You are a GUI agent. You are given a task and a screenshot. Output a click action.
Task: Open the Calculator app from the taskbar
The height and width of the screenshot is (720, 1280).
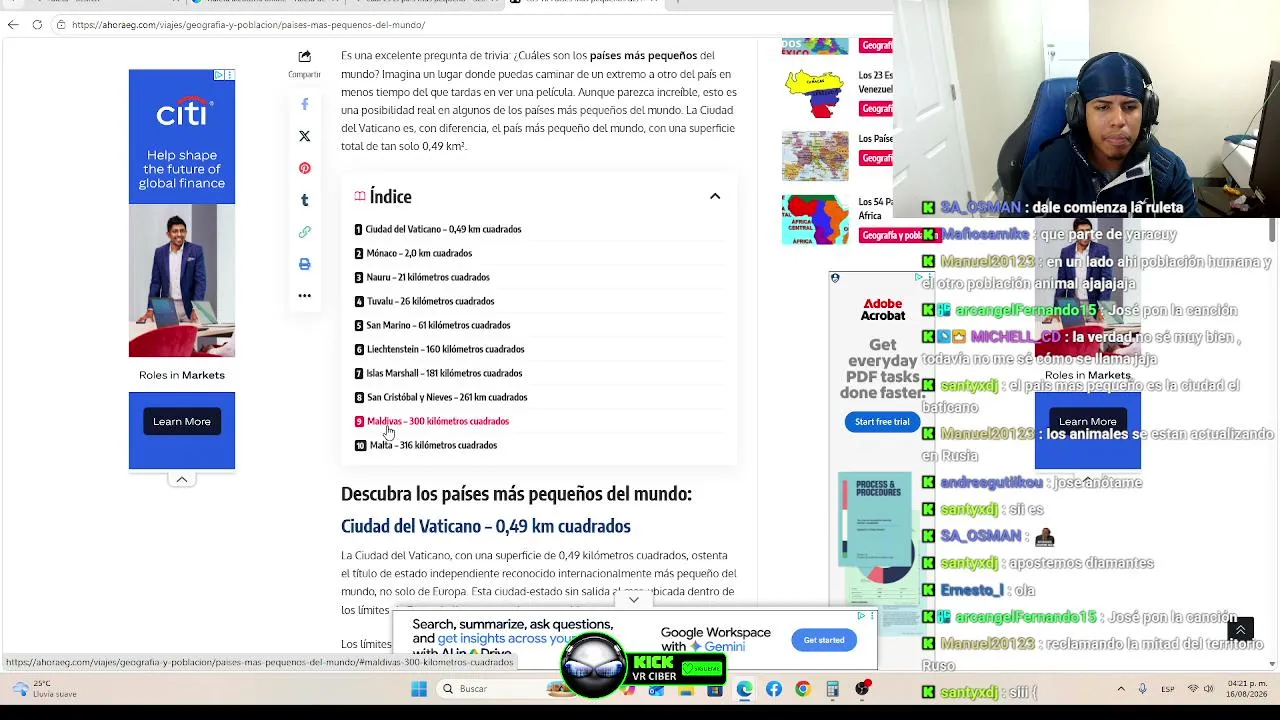[x=832, y=689]
